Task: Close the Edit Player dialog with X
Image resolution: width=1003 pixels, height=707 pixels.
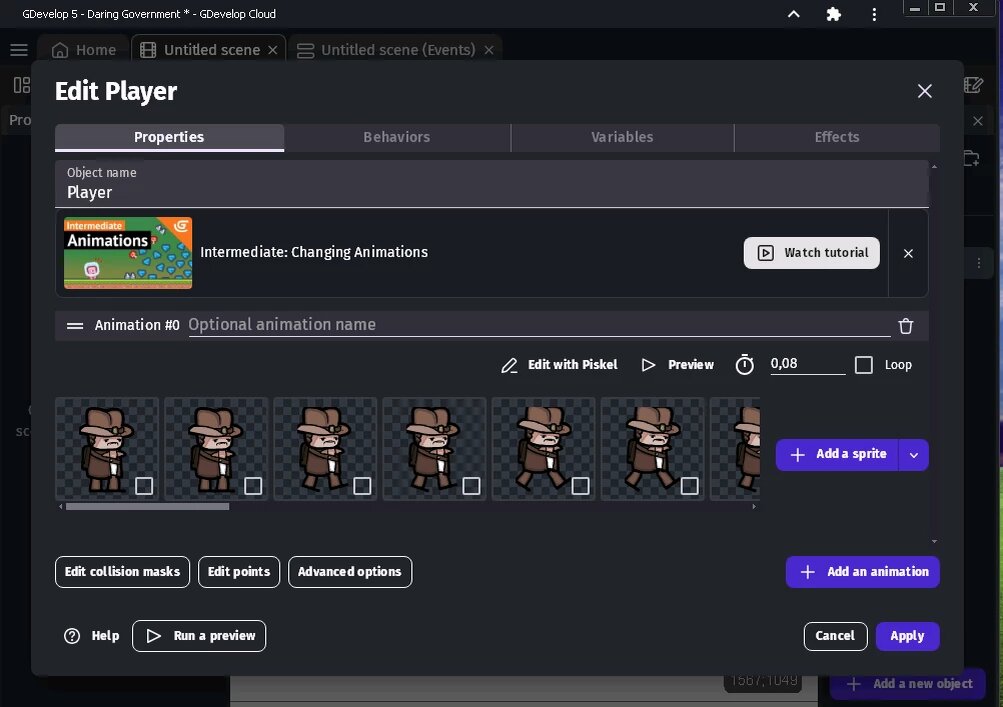Action: click(924, 91)
